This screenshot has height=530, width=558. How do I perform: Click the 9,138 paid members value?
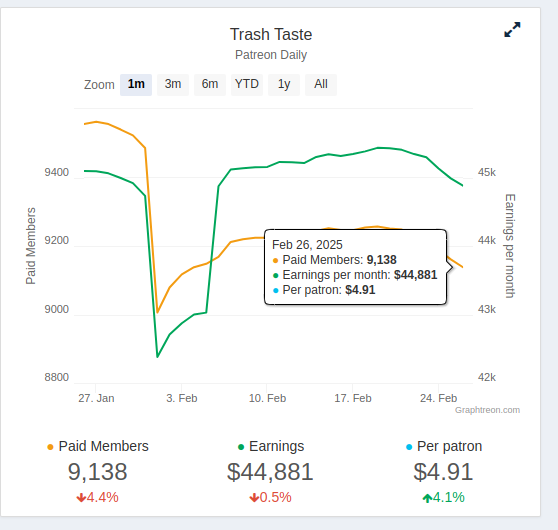pyautogui.click(x=98, y=472)
